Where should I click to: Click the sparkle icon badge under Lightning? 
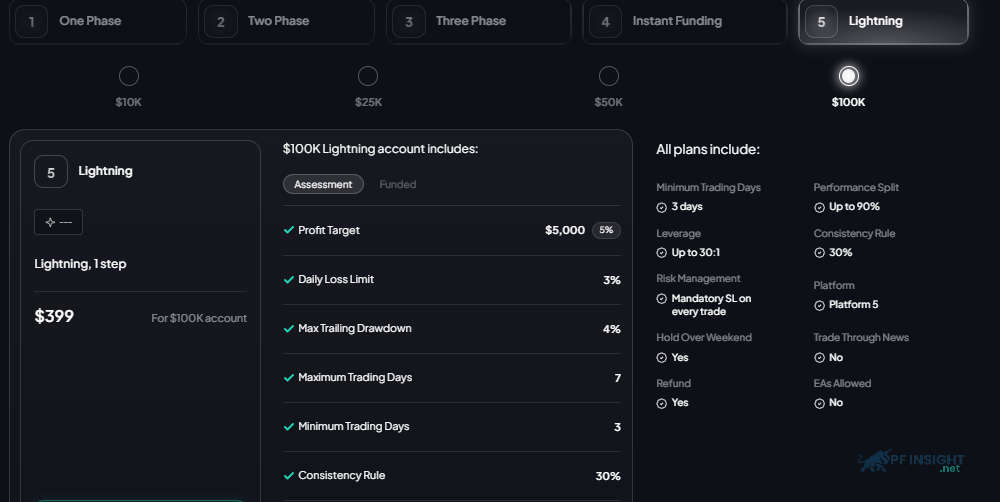click(x=58, y=222)
